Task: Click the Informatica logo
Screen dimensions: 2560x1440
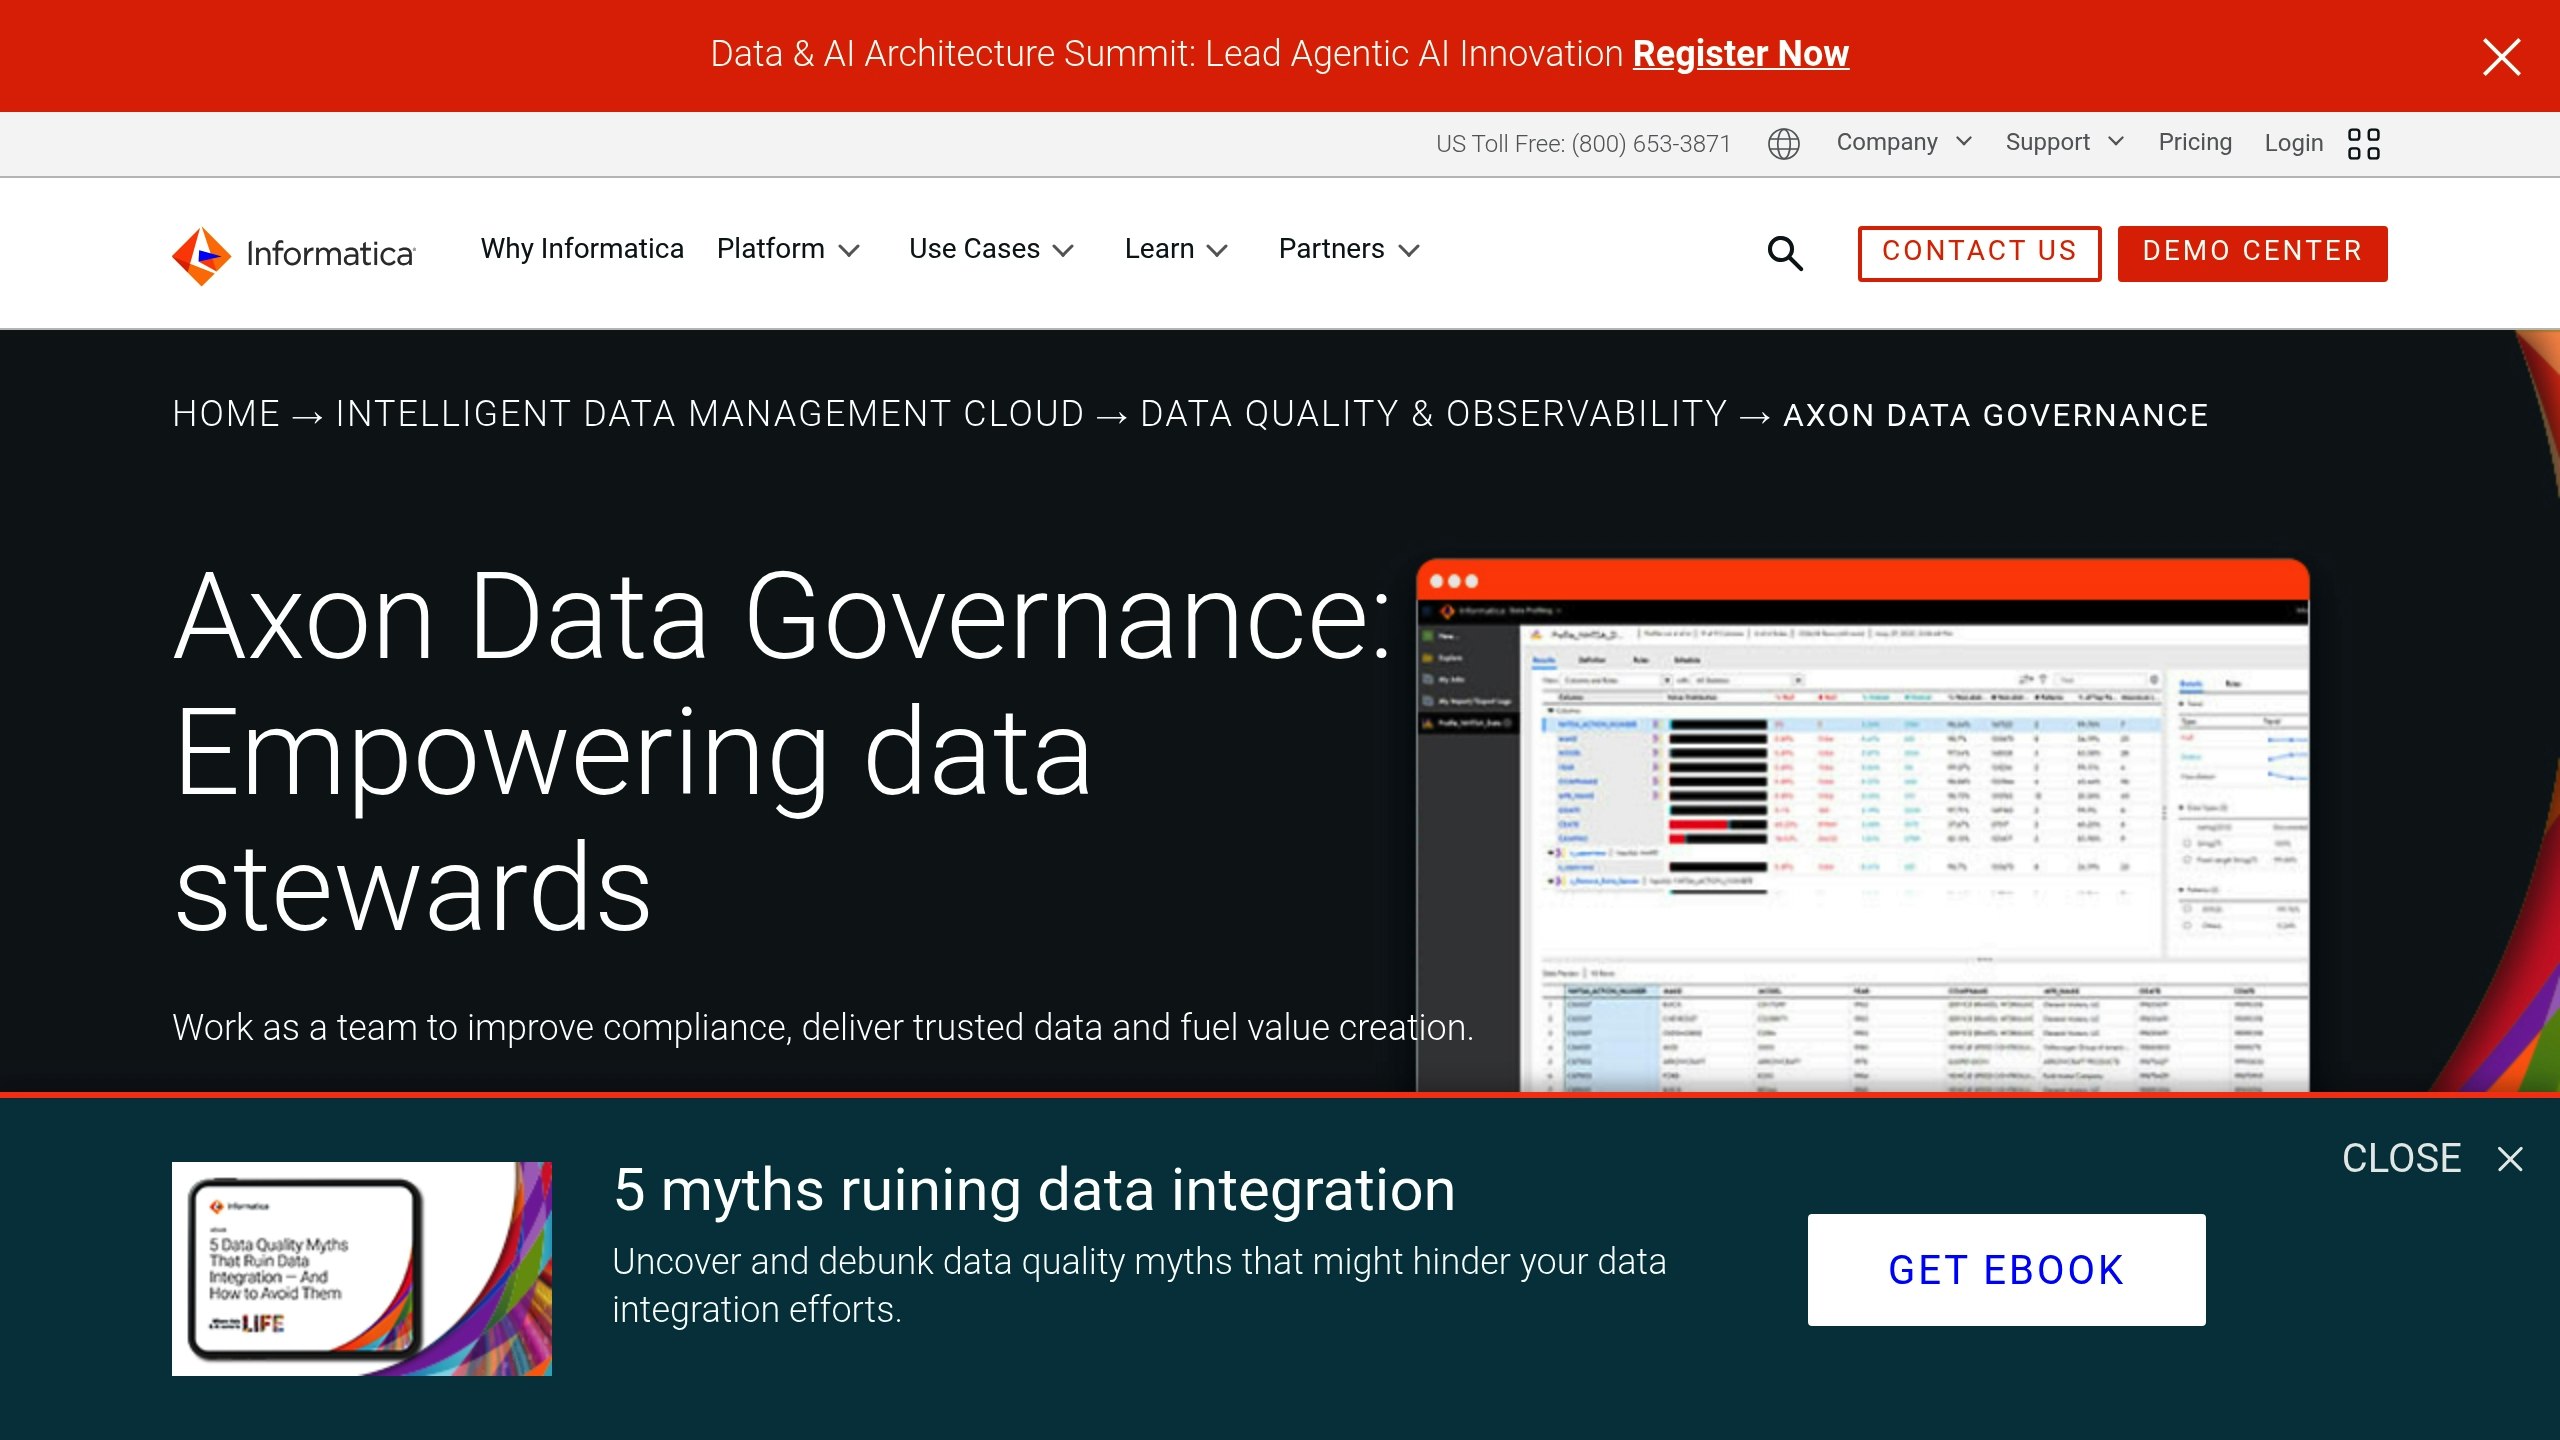Action: pyautogui.click(x=293, y=254)
